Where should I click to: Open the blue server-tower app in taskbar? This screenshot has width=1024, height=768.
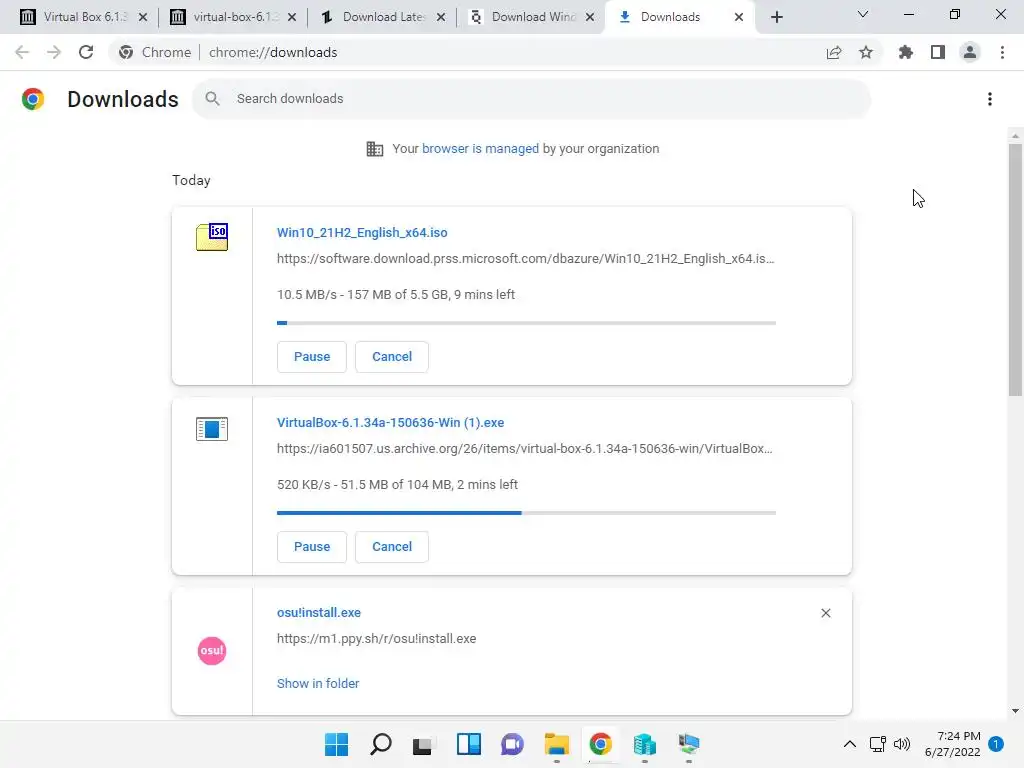(x=645, y=744)
